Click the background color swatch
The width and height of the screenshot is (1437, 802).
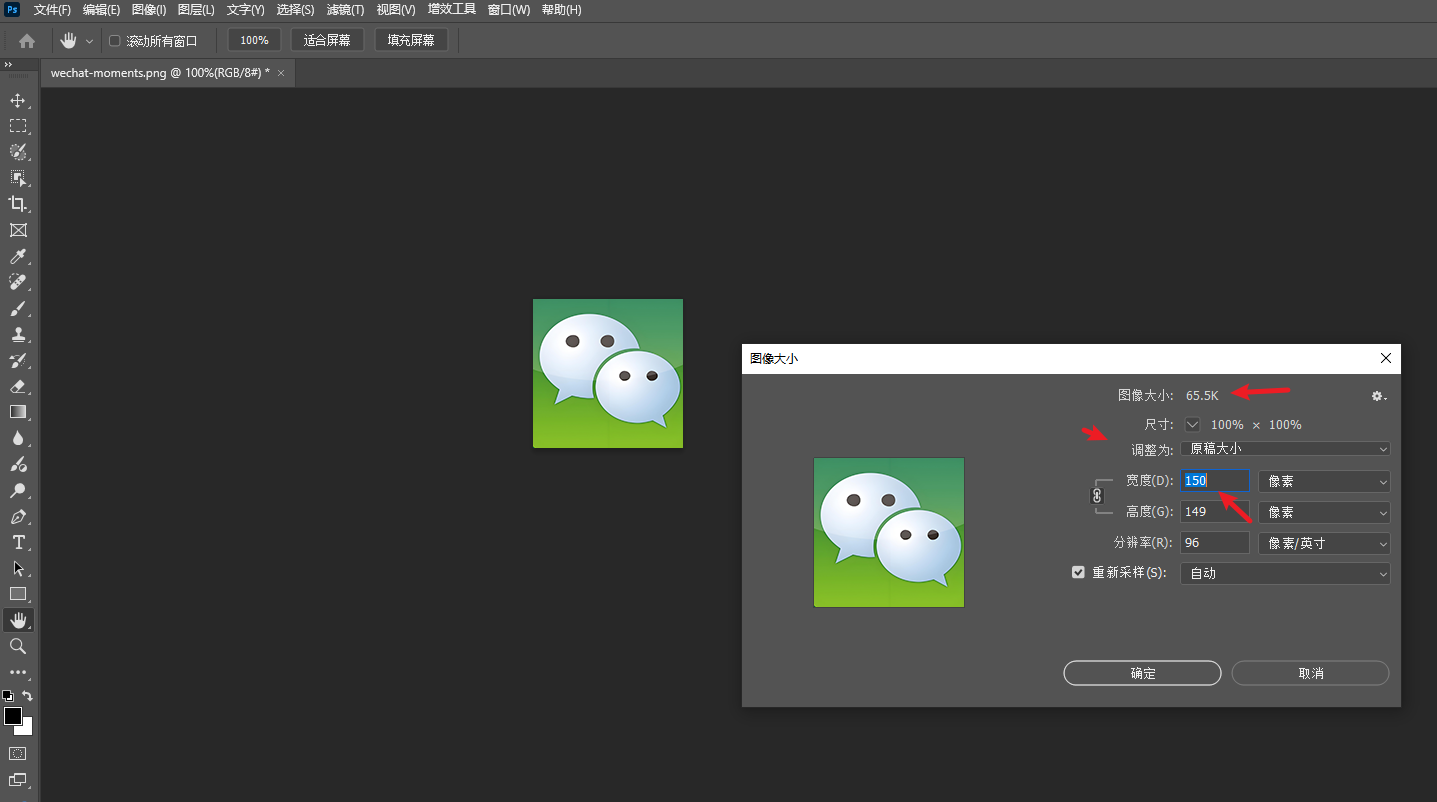click(x=26, y=729)
